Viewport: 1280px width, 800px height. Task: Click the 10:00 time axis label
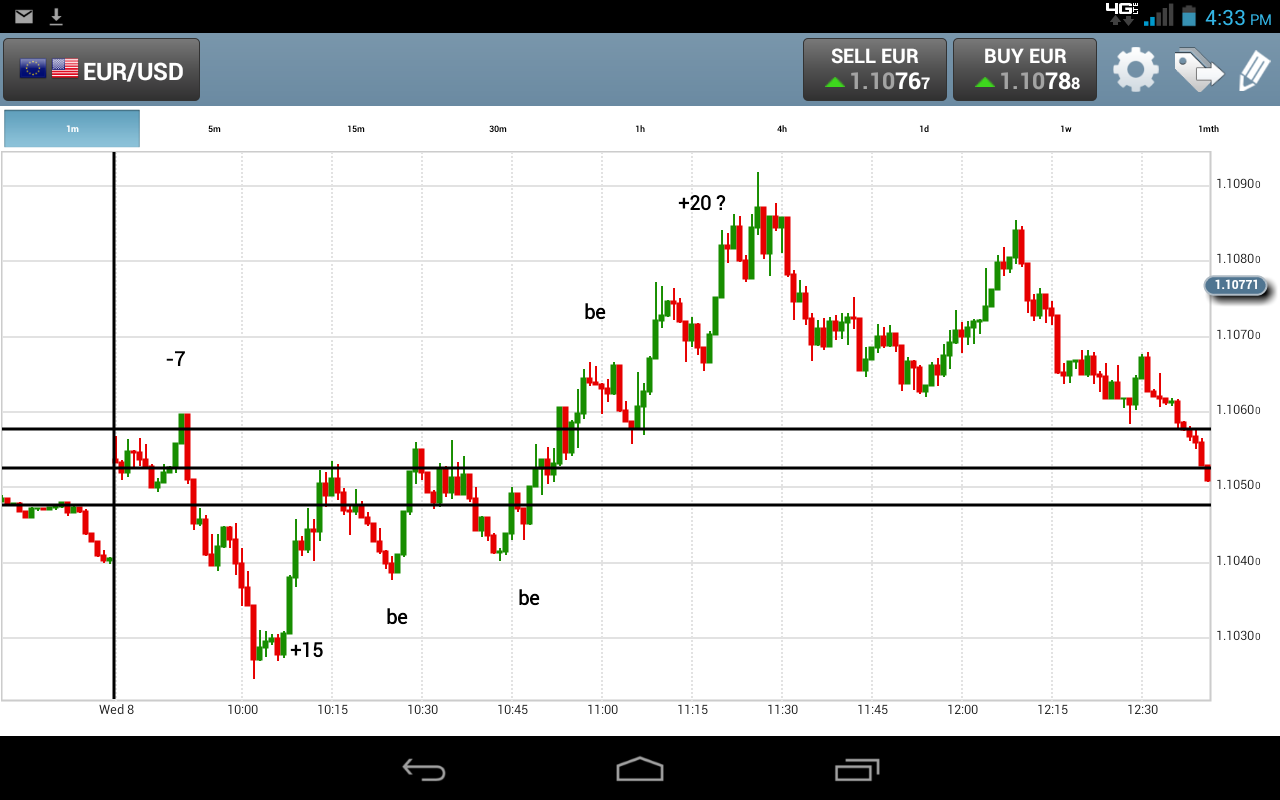tap(242, 710)
